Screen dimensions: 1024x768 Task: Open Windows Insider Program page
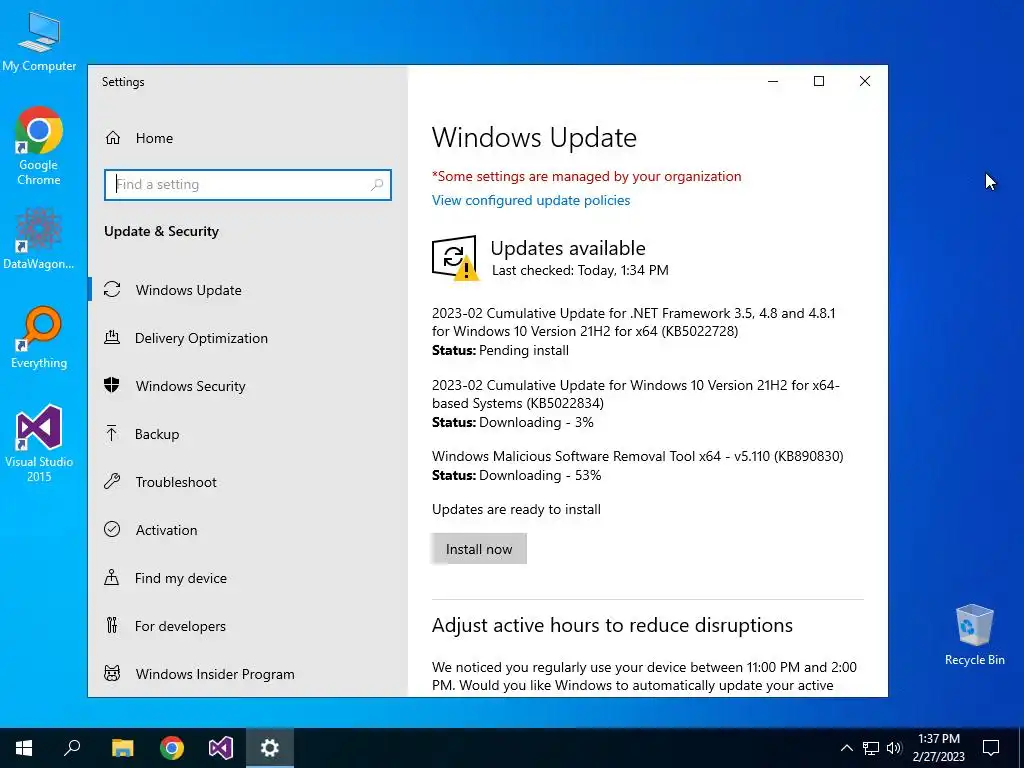pos(248,674)
